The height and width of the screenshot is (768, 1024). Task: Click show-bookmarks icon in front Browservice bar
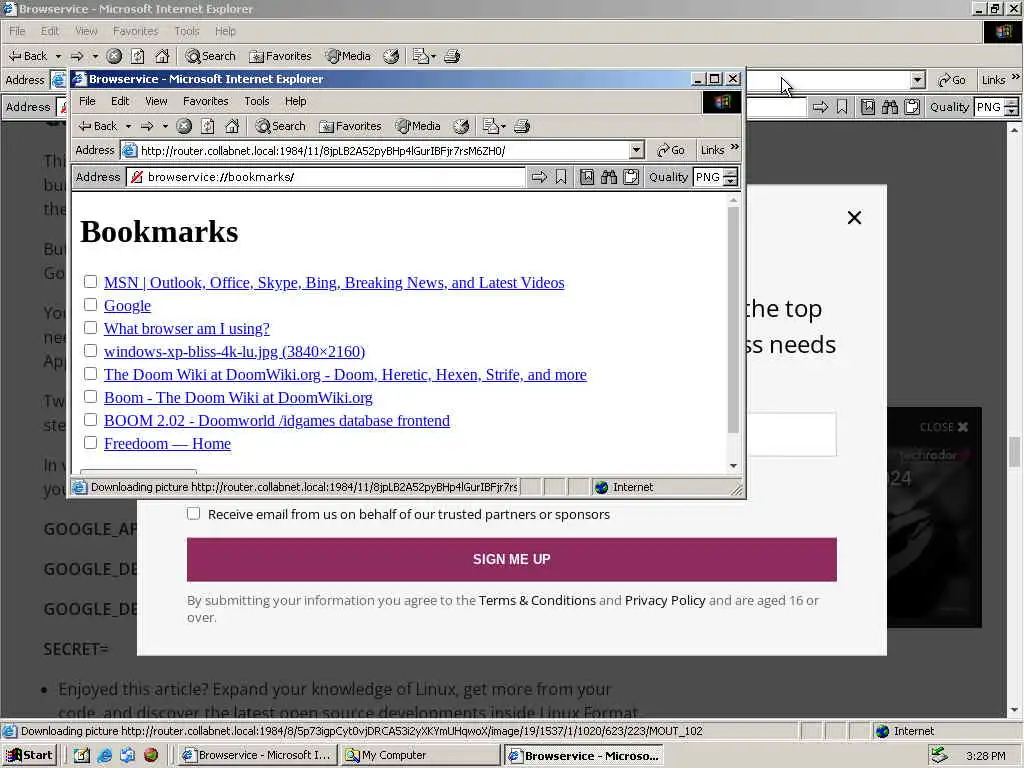click(x=586, y=177)
